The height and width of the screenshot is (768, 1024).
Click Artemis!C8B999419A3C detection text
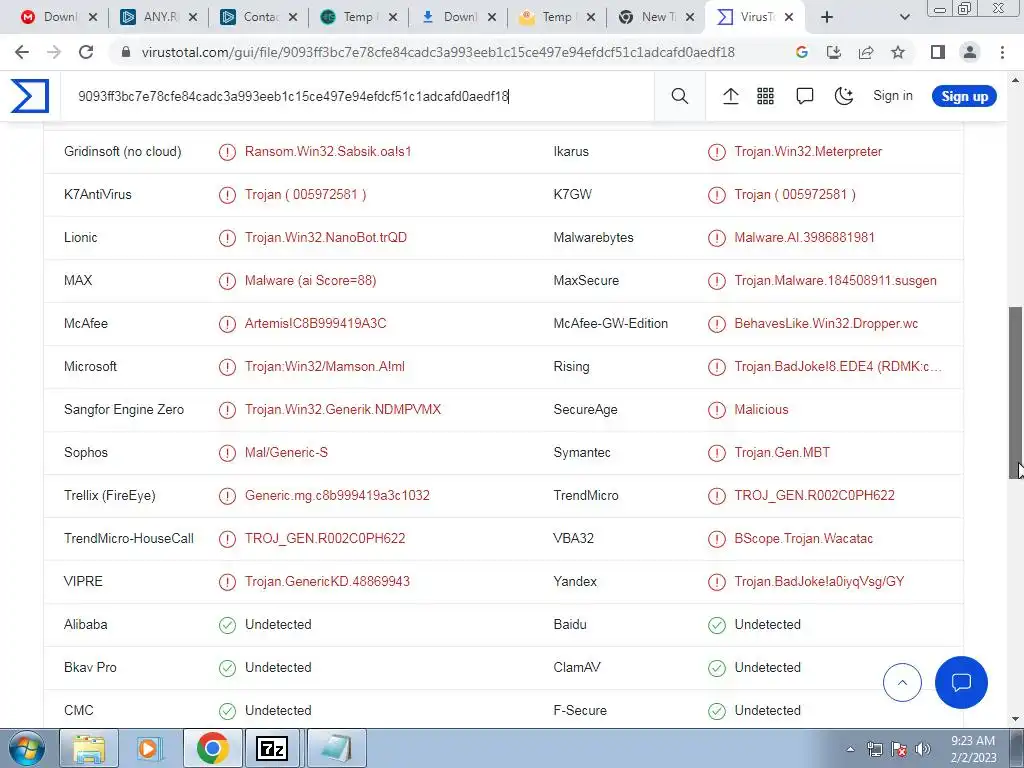[x=315, y=324]
